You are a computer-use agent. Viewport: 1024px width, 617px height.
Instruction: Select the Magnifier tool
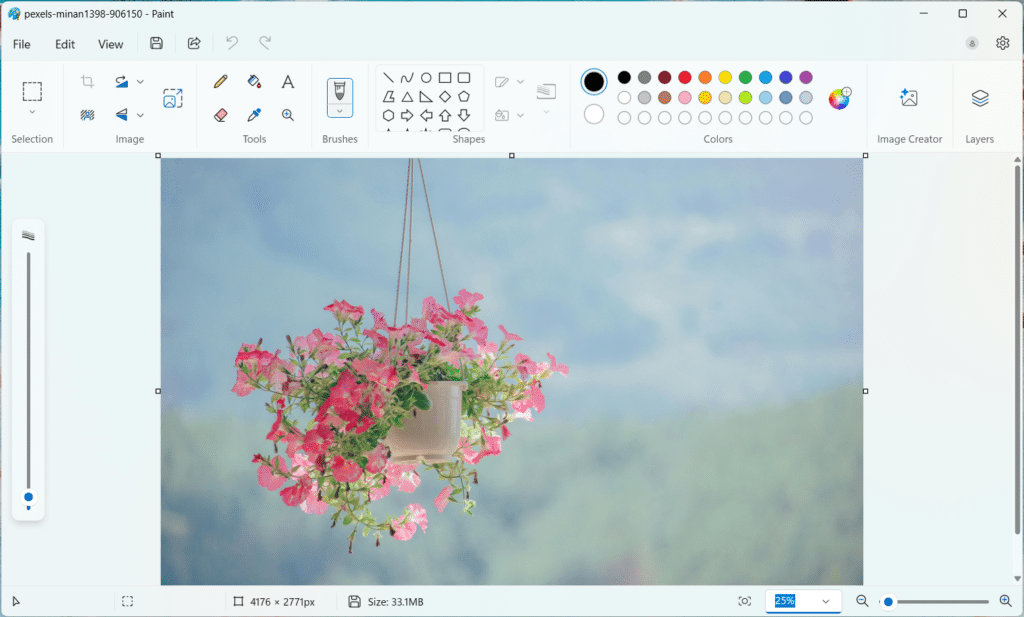[287, 114]
